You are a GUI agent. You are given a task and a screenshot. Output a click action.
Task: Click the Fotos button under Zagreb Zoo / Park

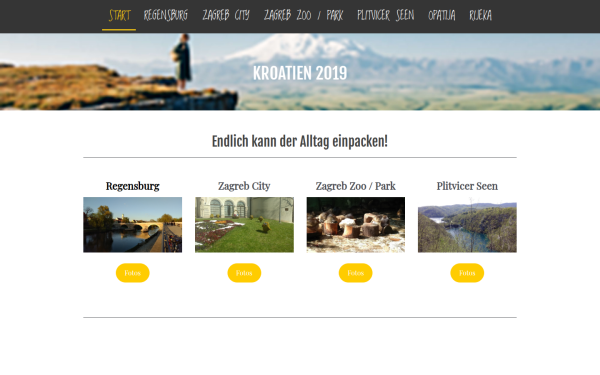pos(355,273)
